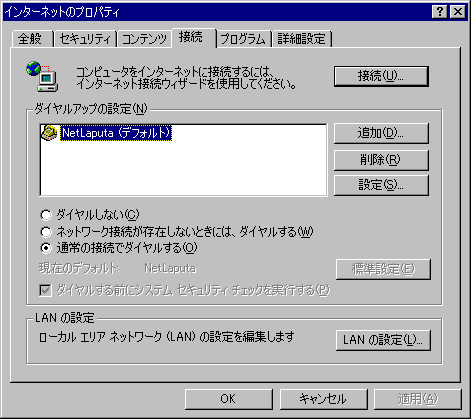Click the 接続(U)... wizard button
Screen dimensions: 471x419
381,76
